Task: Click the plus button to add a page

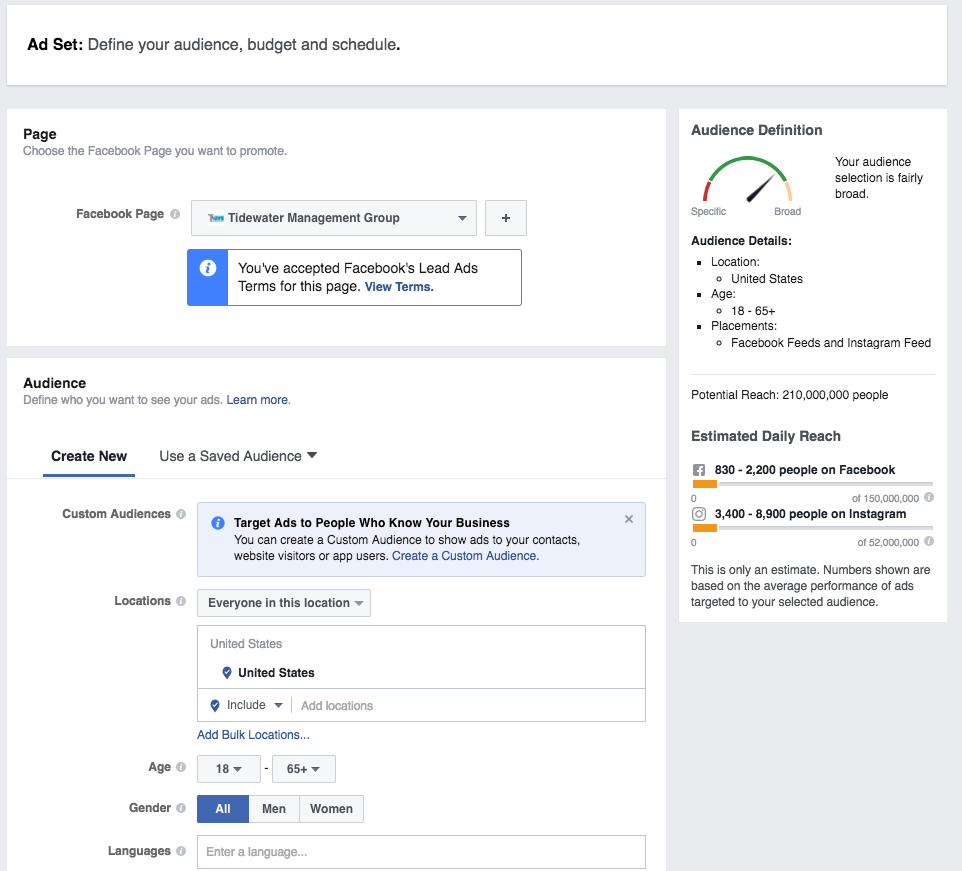Action: pyautogui.click(x=506, y=218)
